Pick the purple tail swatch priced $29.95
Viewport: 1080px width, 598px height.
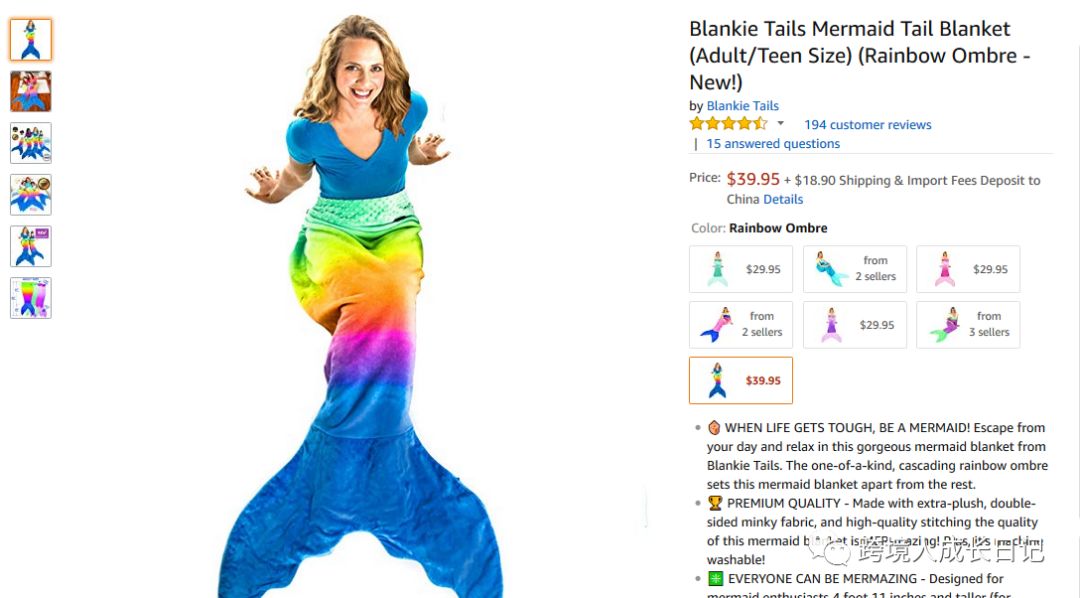click(855, 324)
